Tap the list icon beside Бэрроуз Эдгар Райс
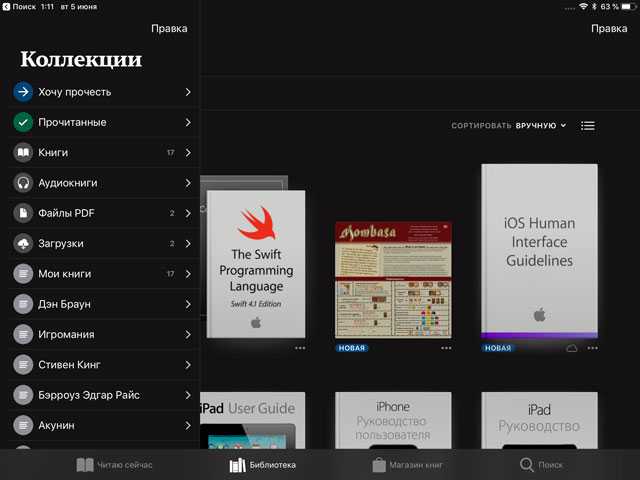The width and height of the screenshot is (640, 480). [23, 395]
